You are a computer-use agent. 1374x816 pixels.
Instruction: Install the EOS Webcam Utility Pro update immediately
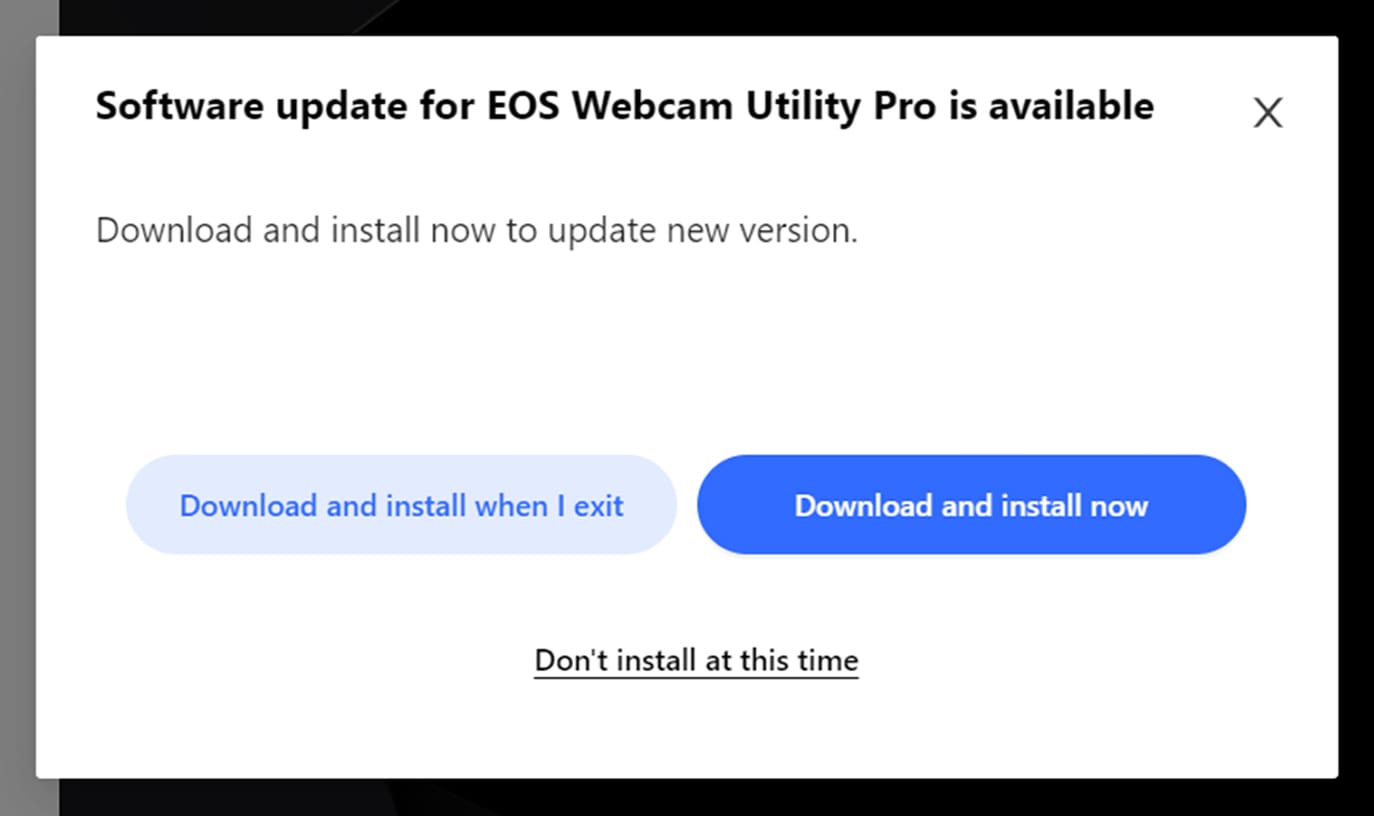[971, 505]
